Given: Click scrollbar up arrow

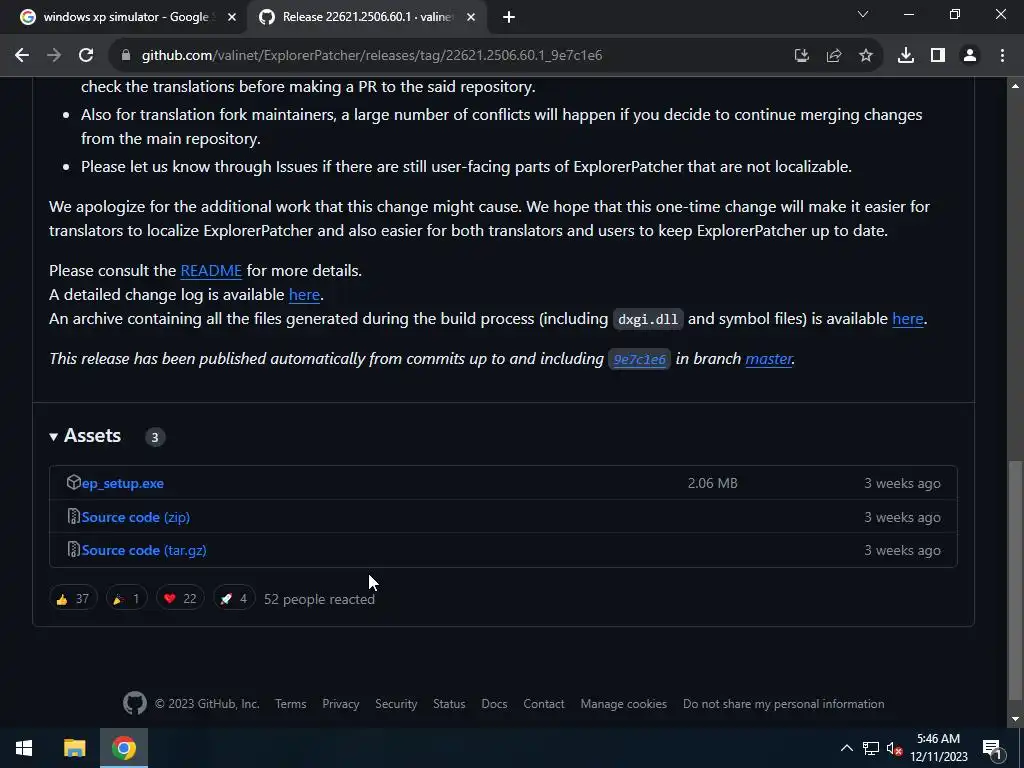Looking at the screenshot, I should coord(1016,86).
